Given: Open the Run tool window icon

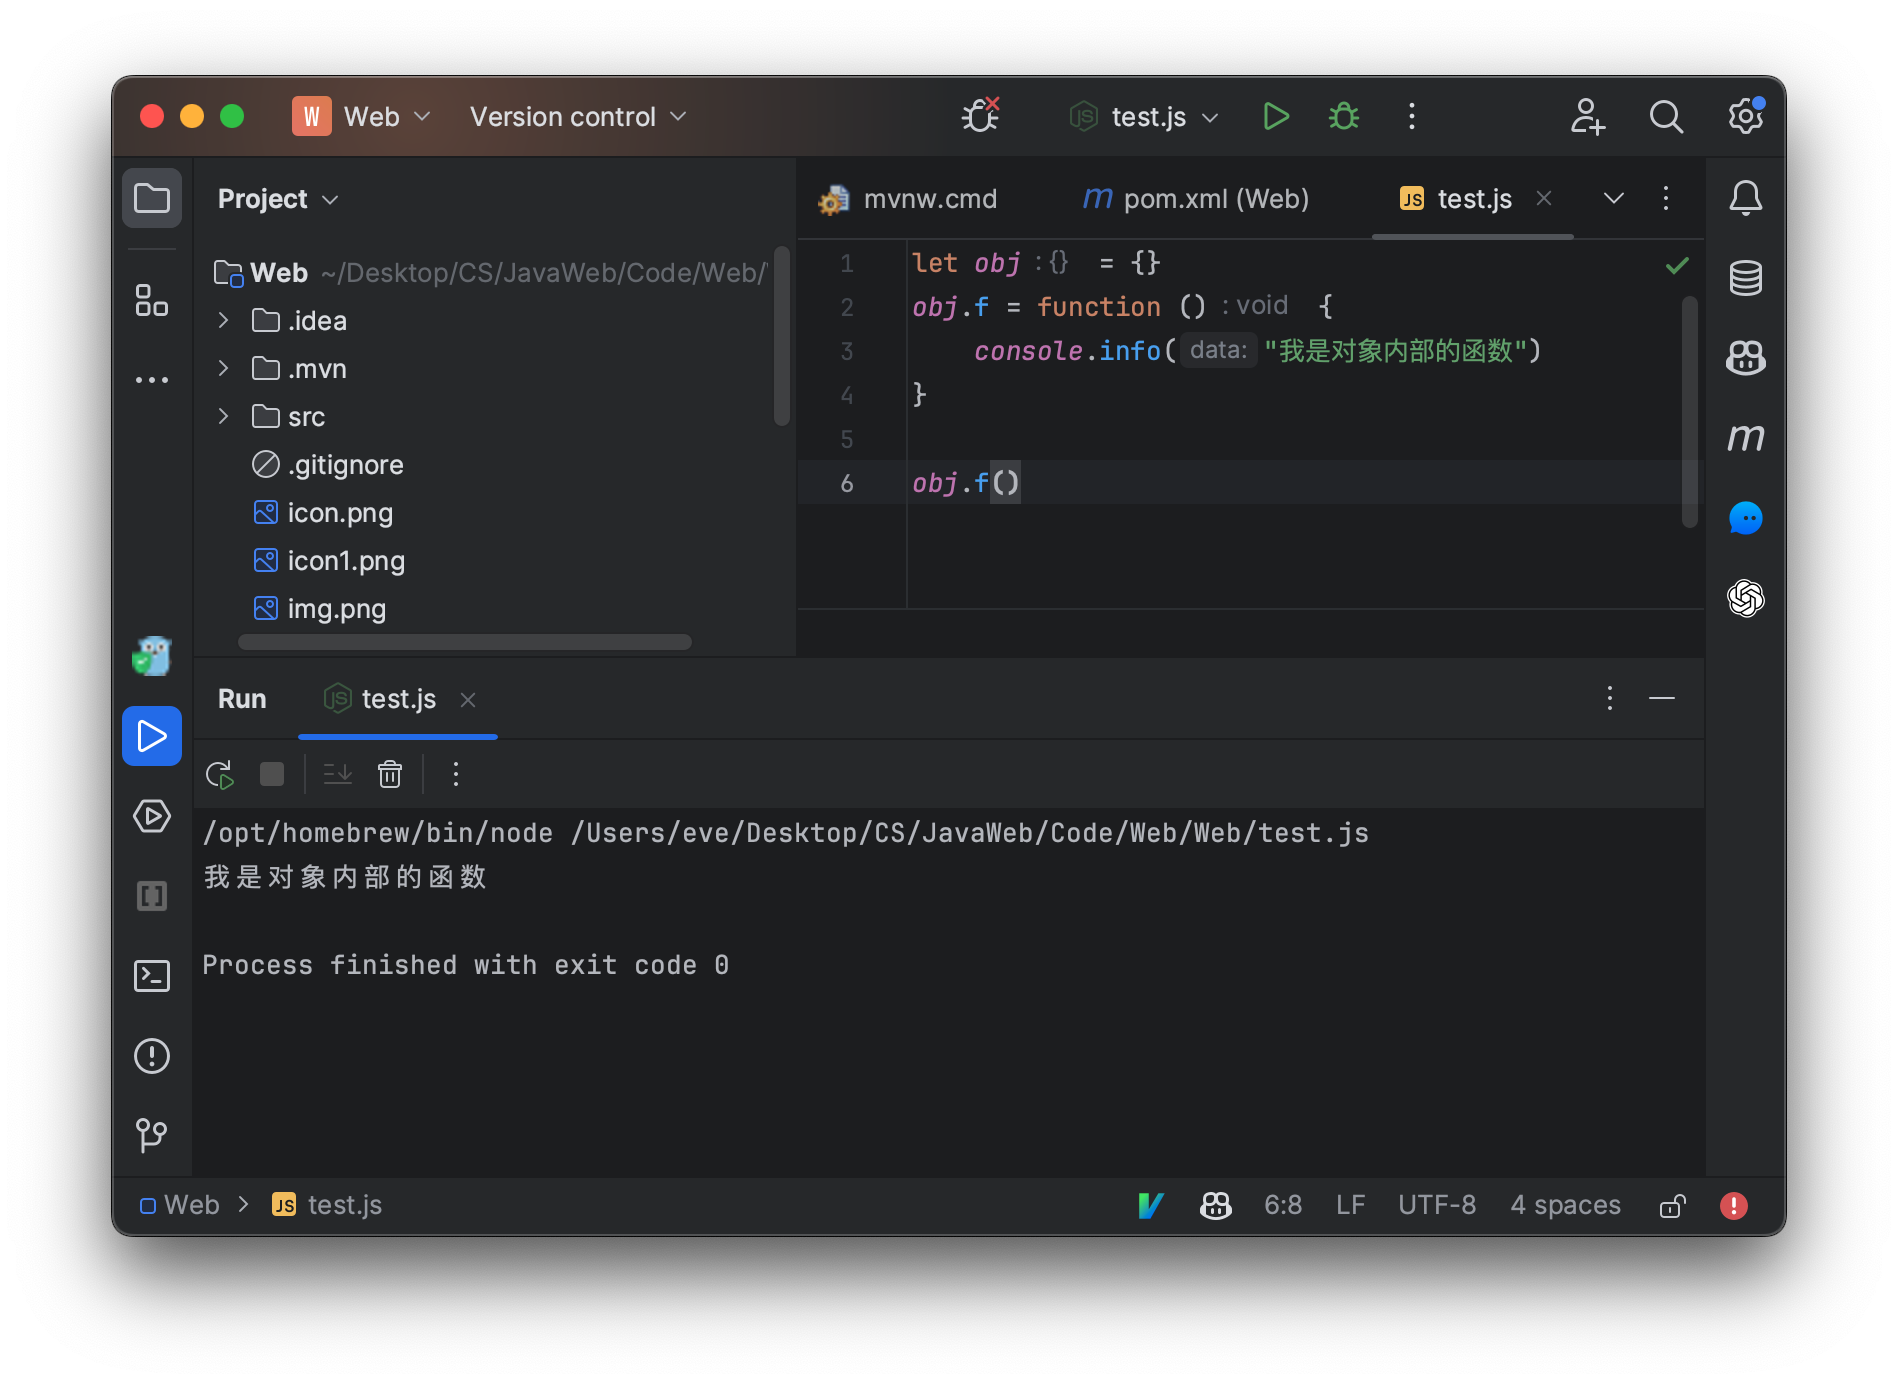Looking at the screenshot, I should (152, 736).
